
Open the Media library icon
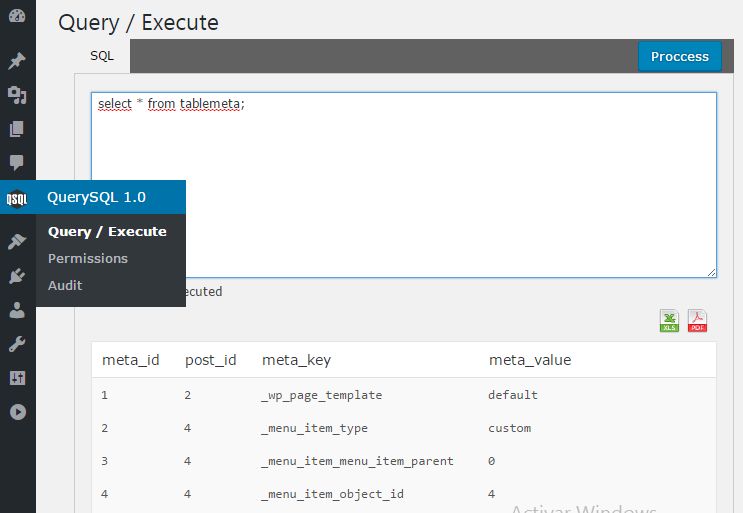click(17, 95)
